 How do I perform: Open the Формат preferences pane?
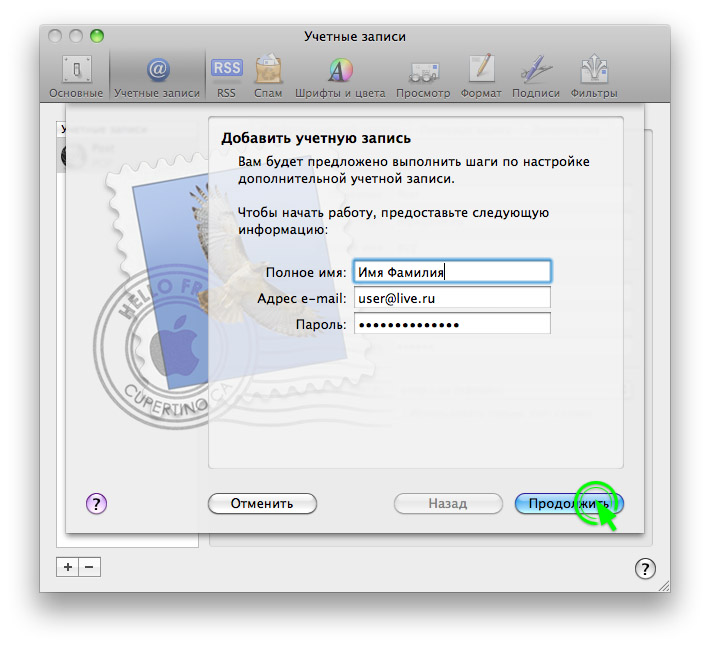tap(481, 76)
